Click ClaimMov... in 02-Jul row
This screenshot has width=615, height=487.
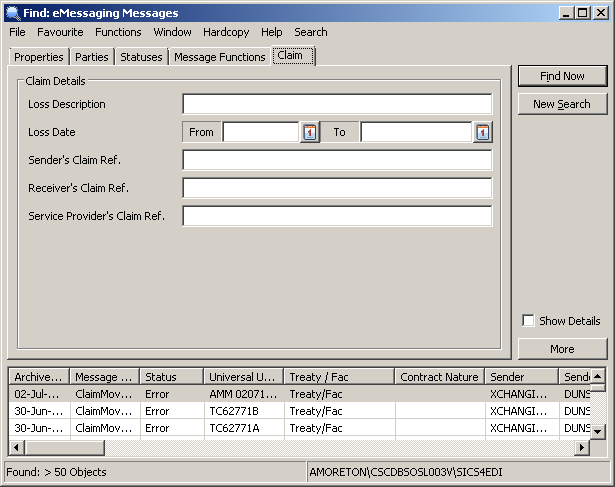(104, 394)
